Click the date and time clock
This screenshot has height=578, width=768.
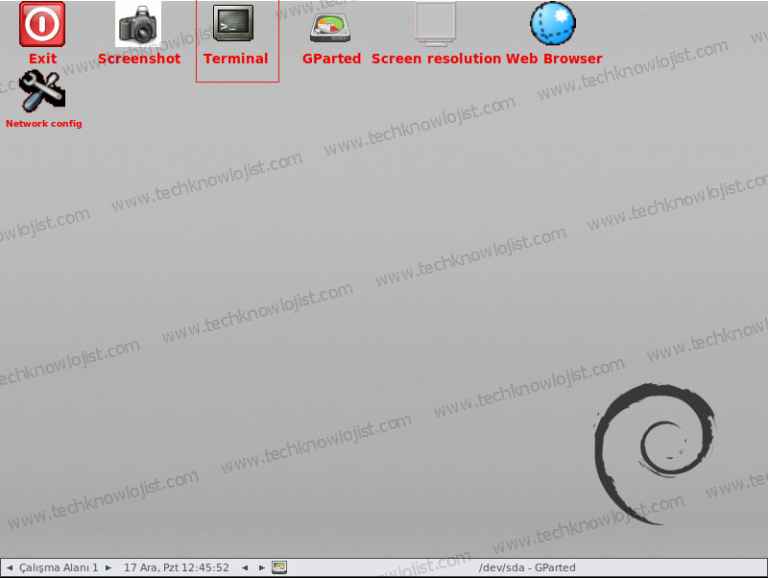(x=176, y=568)
